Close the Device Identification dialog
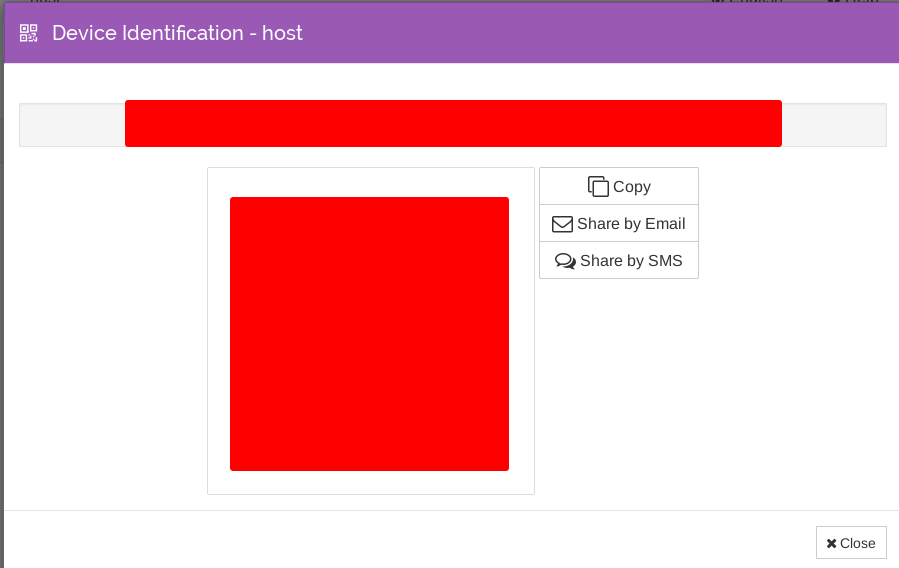The image size is (899, 568). click(850, 543)
